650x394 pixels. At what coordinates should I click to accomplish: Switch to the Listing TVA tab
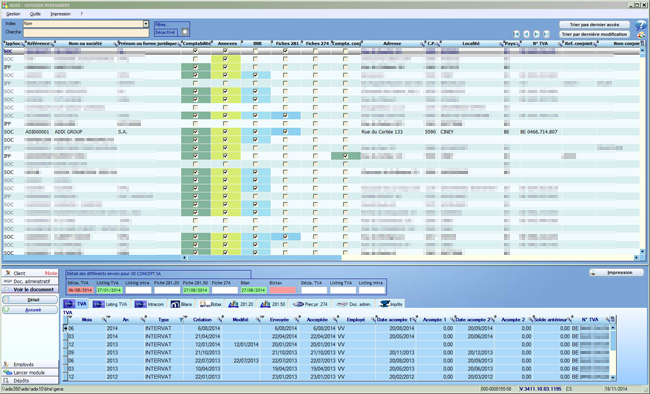pyautogui.click(x=110, y=304)
